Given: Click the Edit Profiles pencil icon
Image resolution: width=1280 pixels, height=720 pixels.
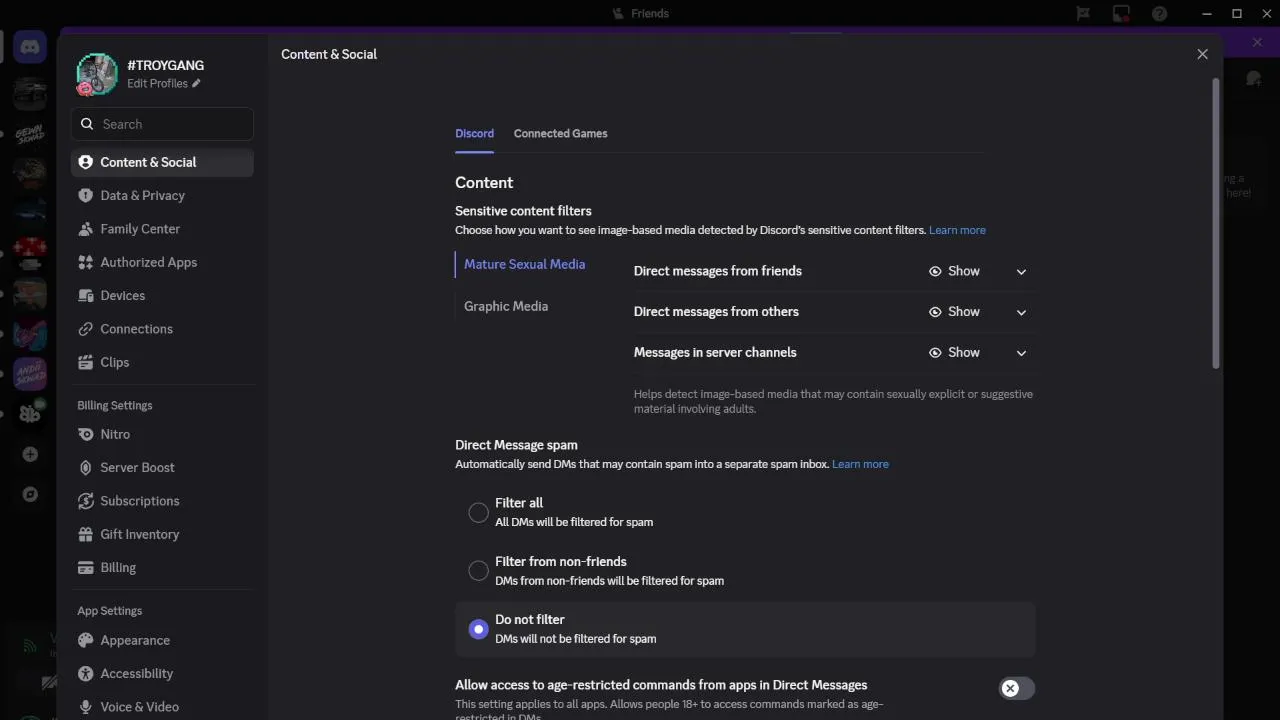Looking at the screenshot, I should (197, 84).
